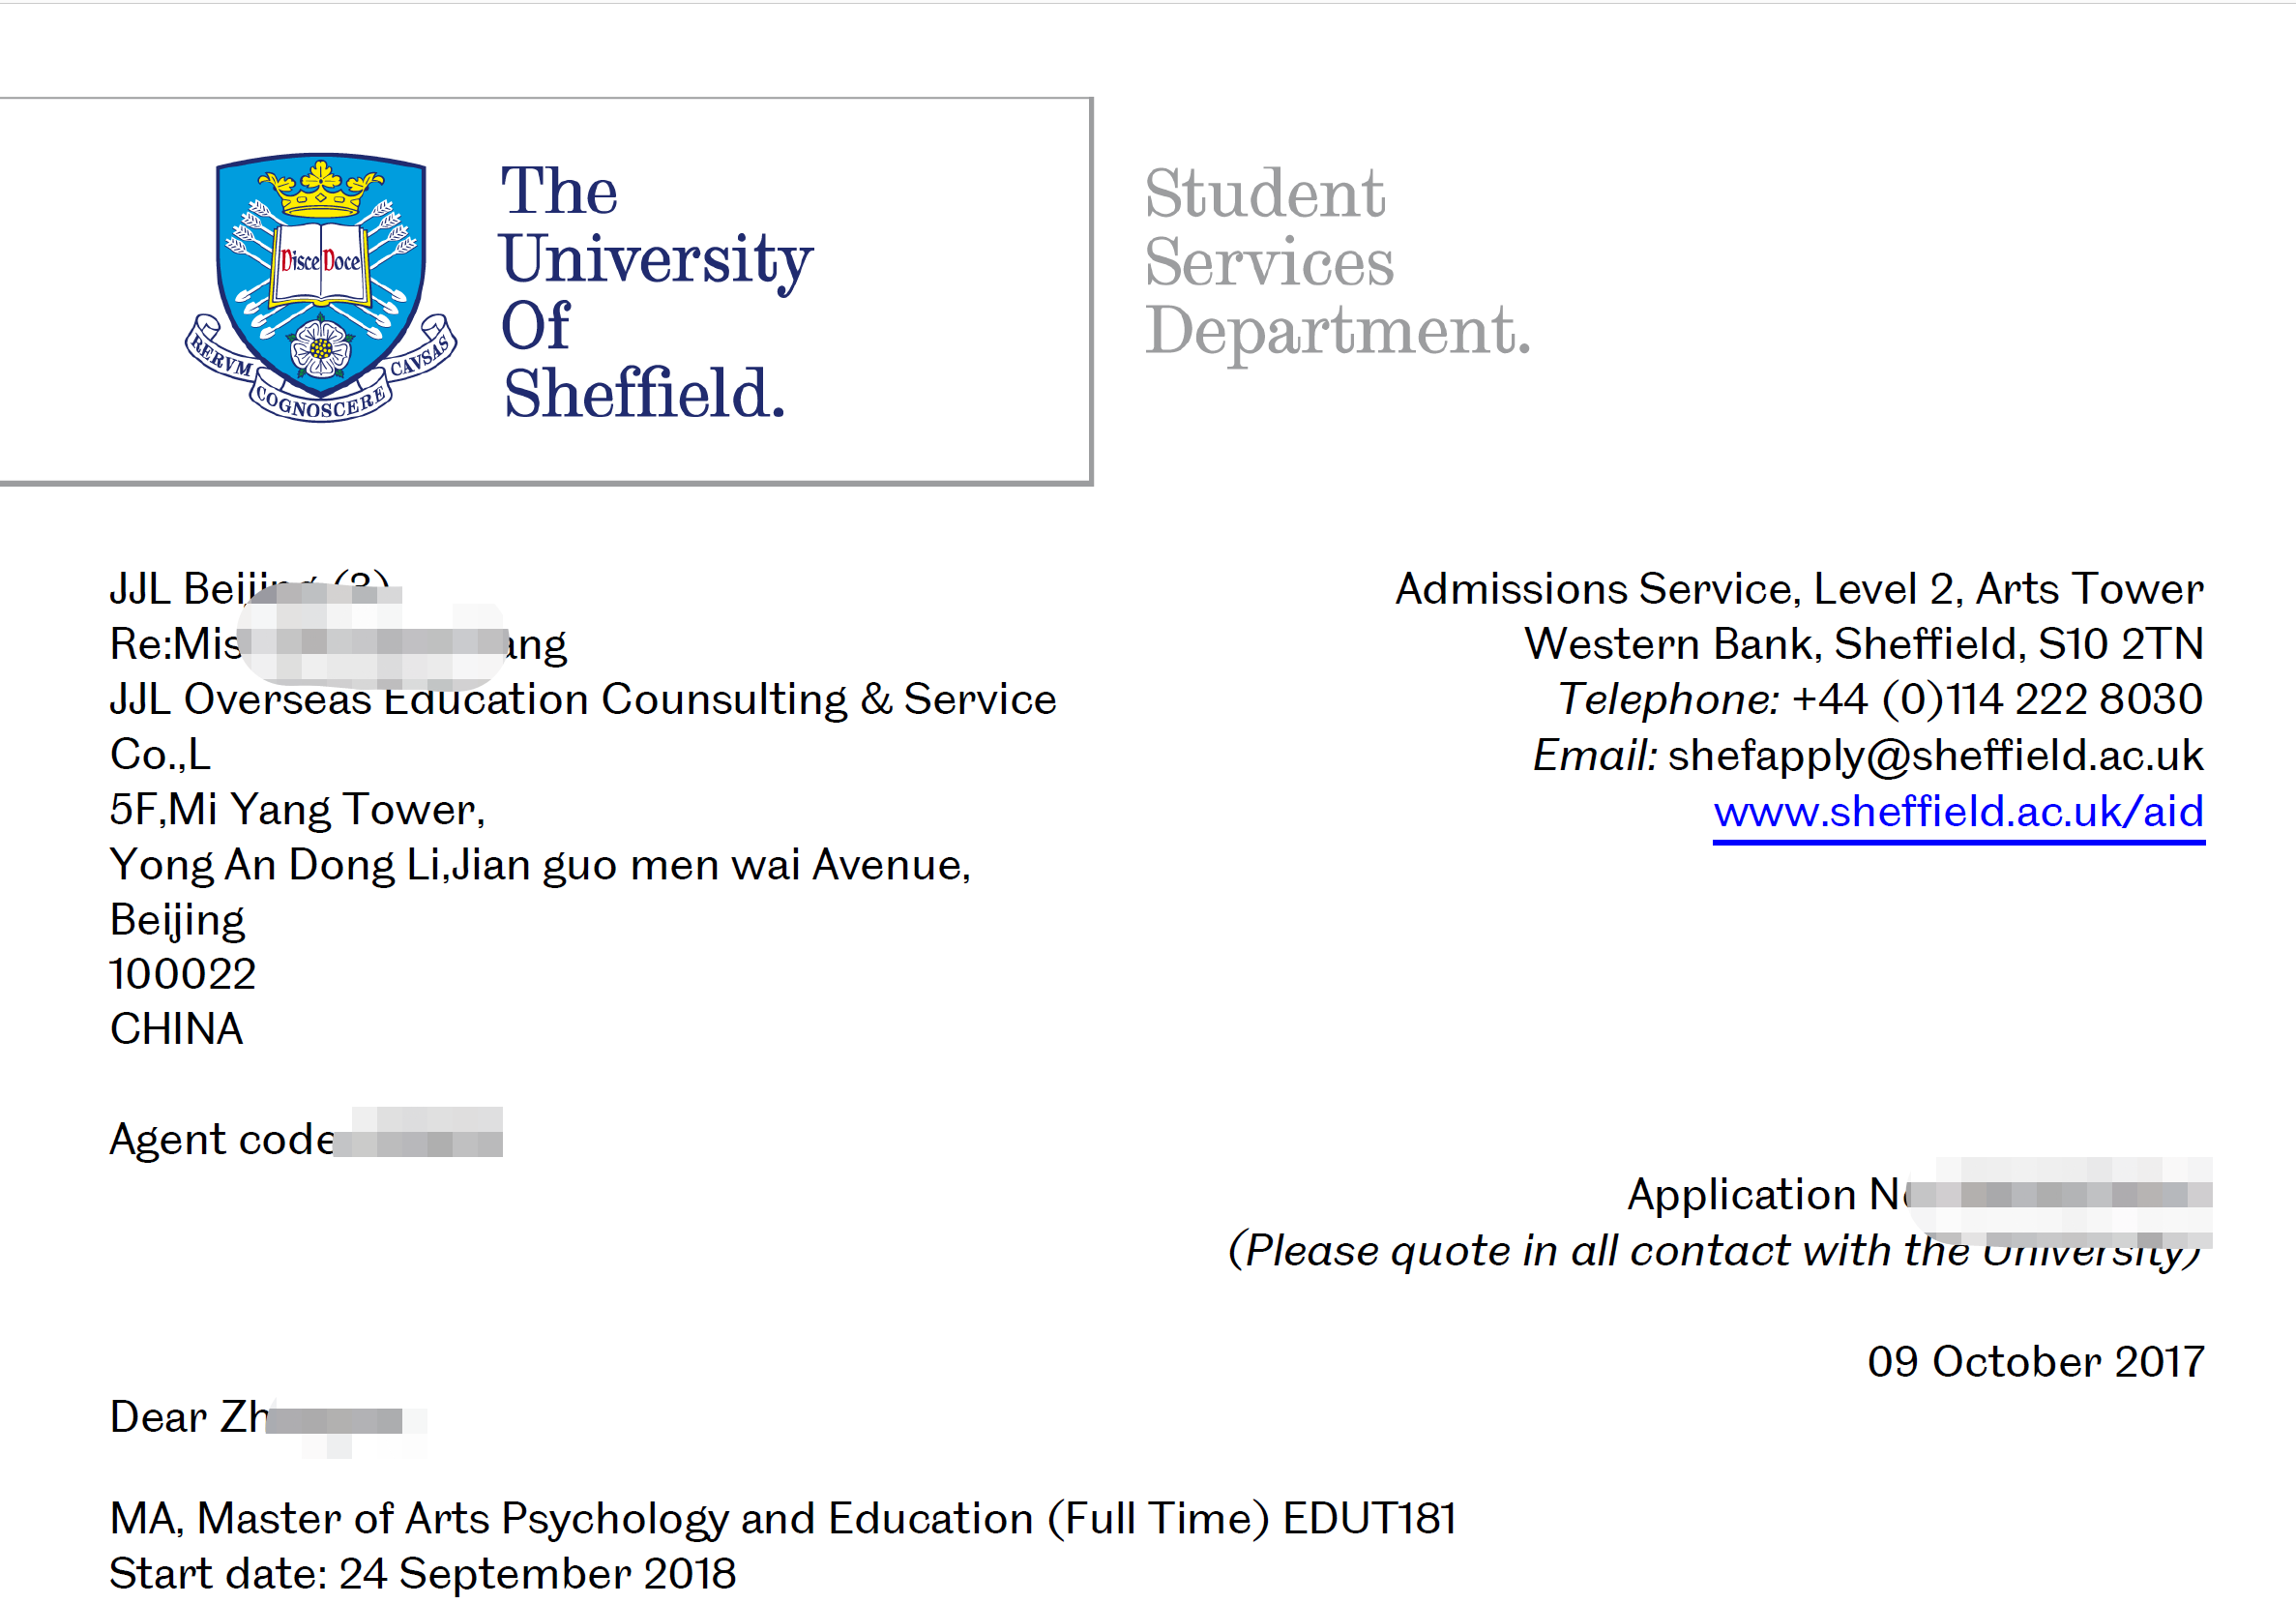Click the University of Sheffield crest logo
The image size is (2296, 1604).
click(321, 288)
